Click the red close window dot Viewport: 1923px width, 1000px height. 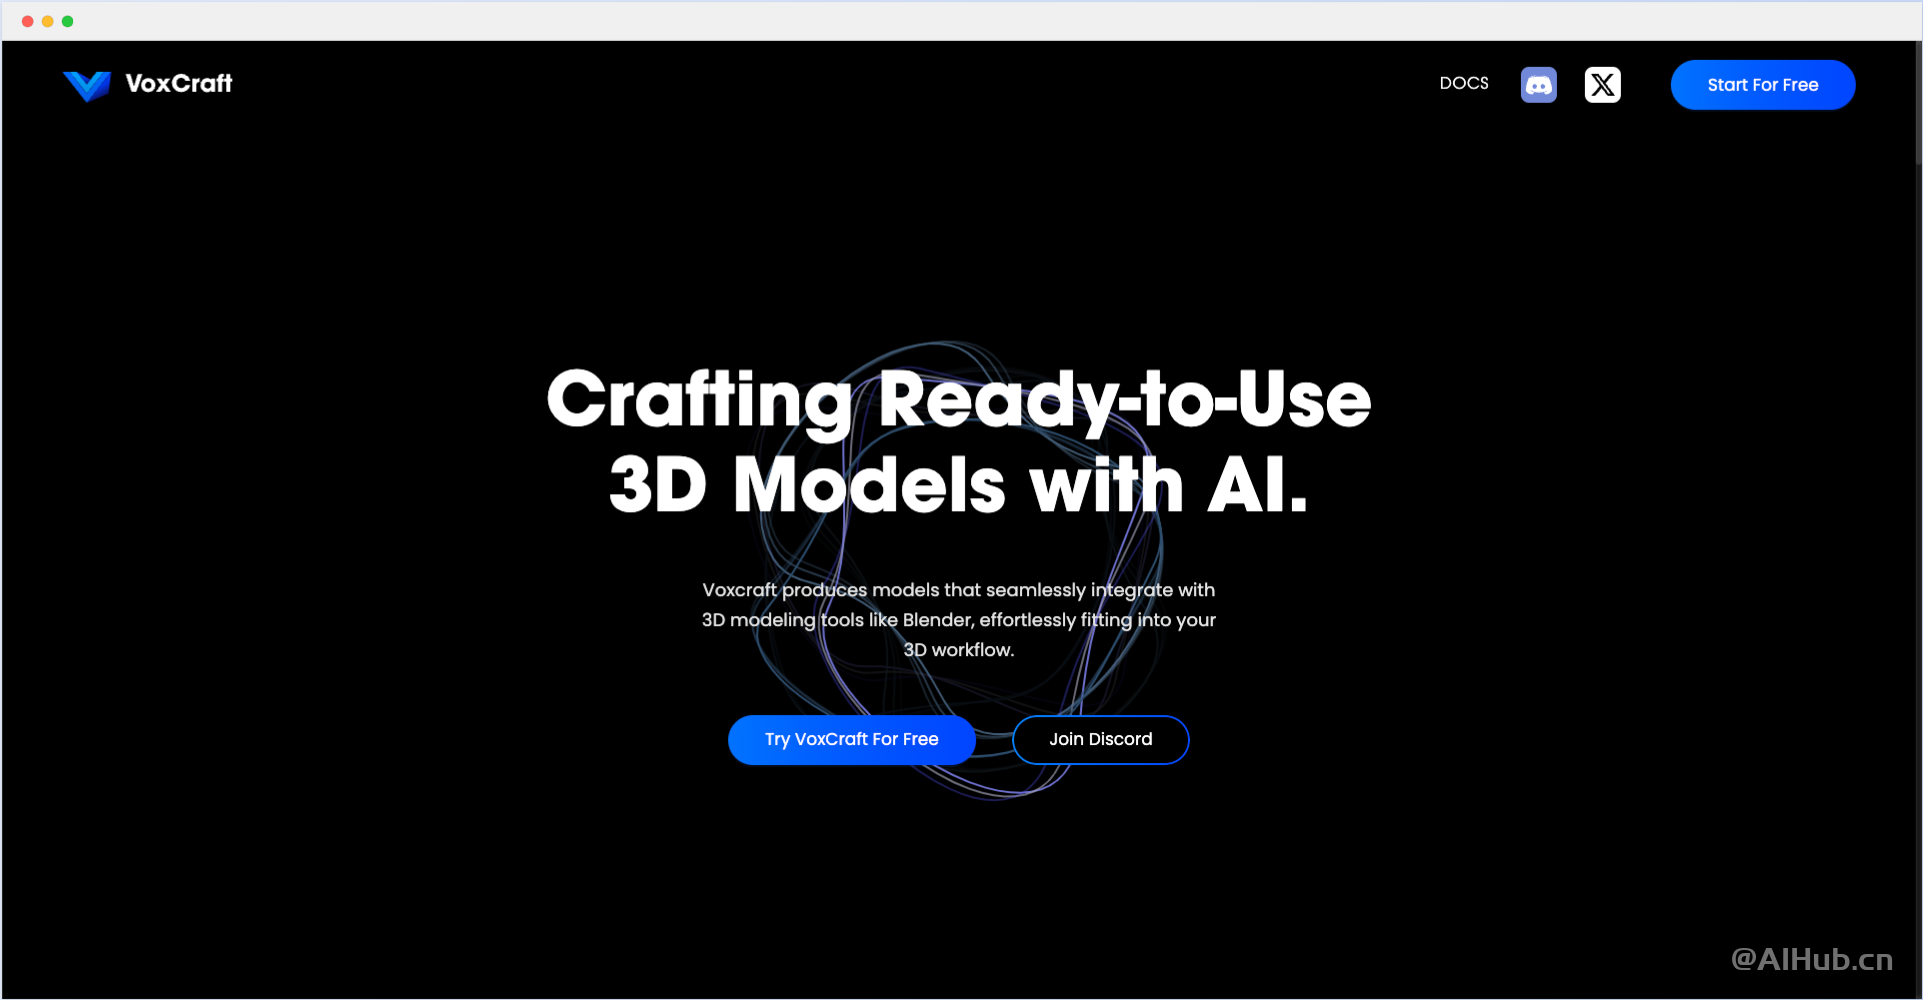pos(27,21)
